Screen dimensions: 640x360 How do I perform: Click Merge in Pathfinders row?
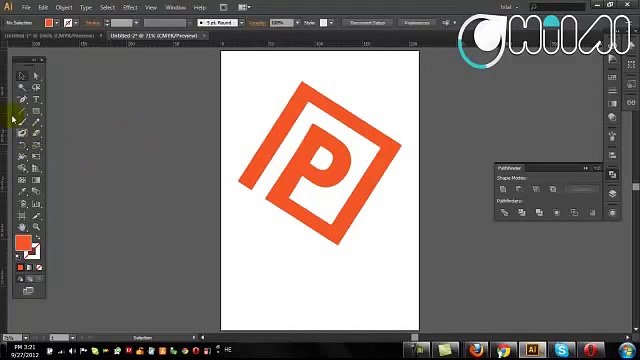(539, 212)
